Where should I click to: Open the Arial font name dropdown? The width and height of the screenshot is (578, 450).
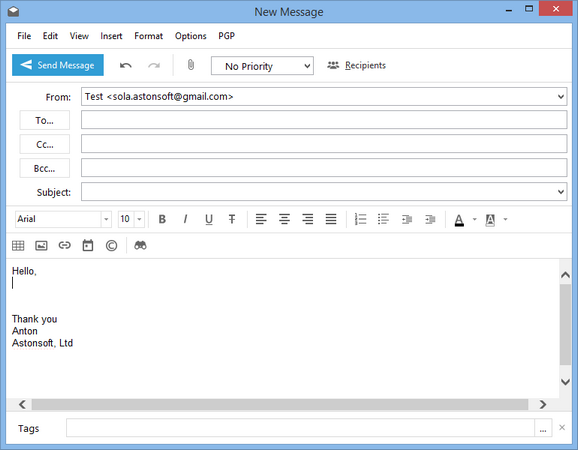(106, 219)
